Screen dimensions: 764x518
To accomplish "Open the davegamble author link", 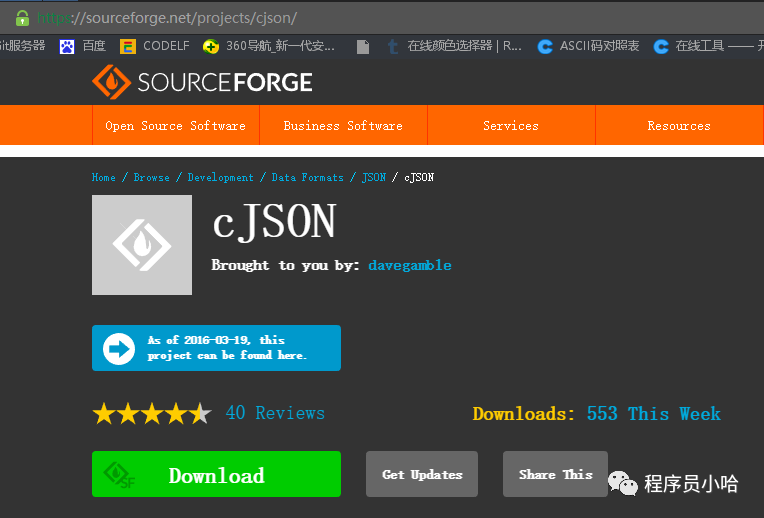I will click(x=410, y=265).
